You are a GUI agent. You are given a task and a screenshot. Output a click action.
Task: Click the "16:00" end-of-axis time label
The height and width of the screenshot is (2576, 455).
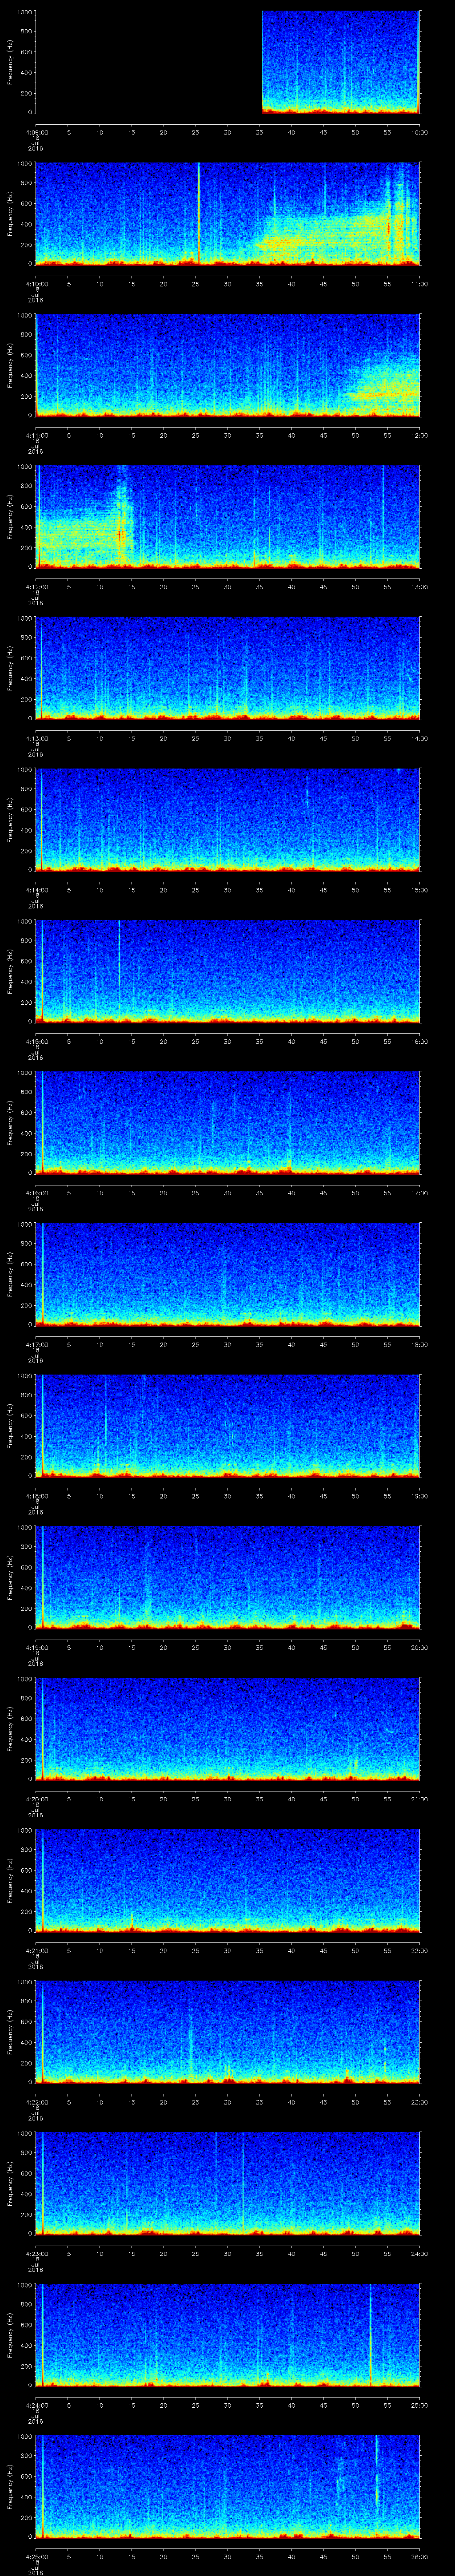coord(419,1041)
